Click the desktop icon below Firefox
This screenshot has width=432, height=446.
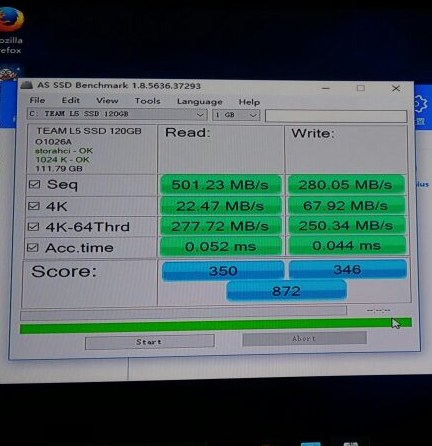click(x=9, y=73)
